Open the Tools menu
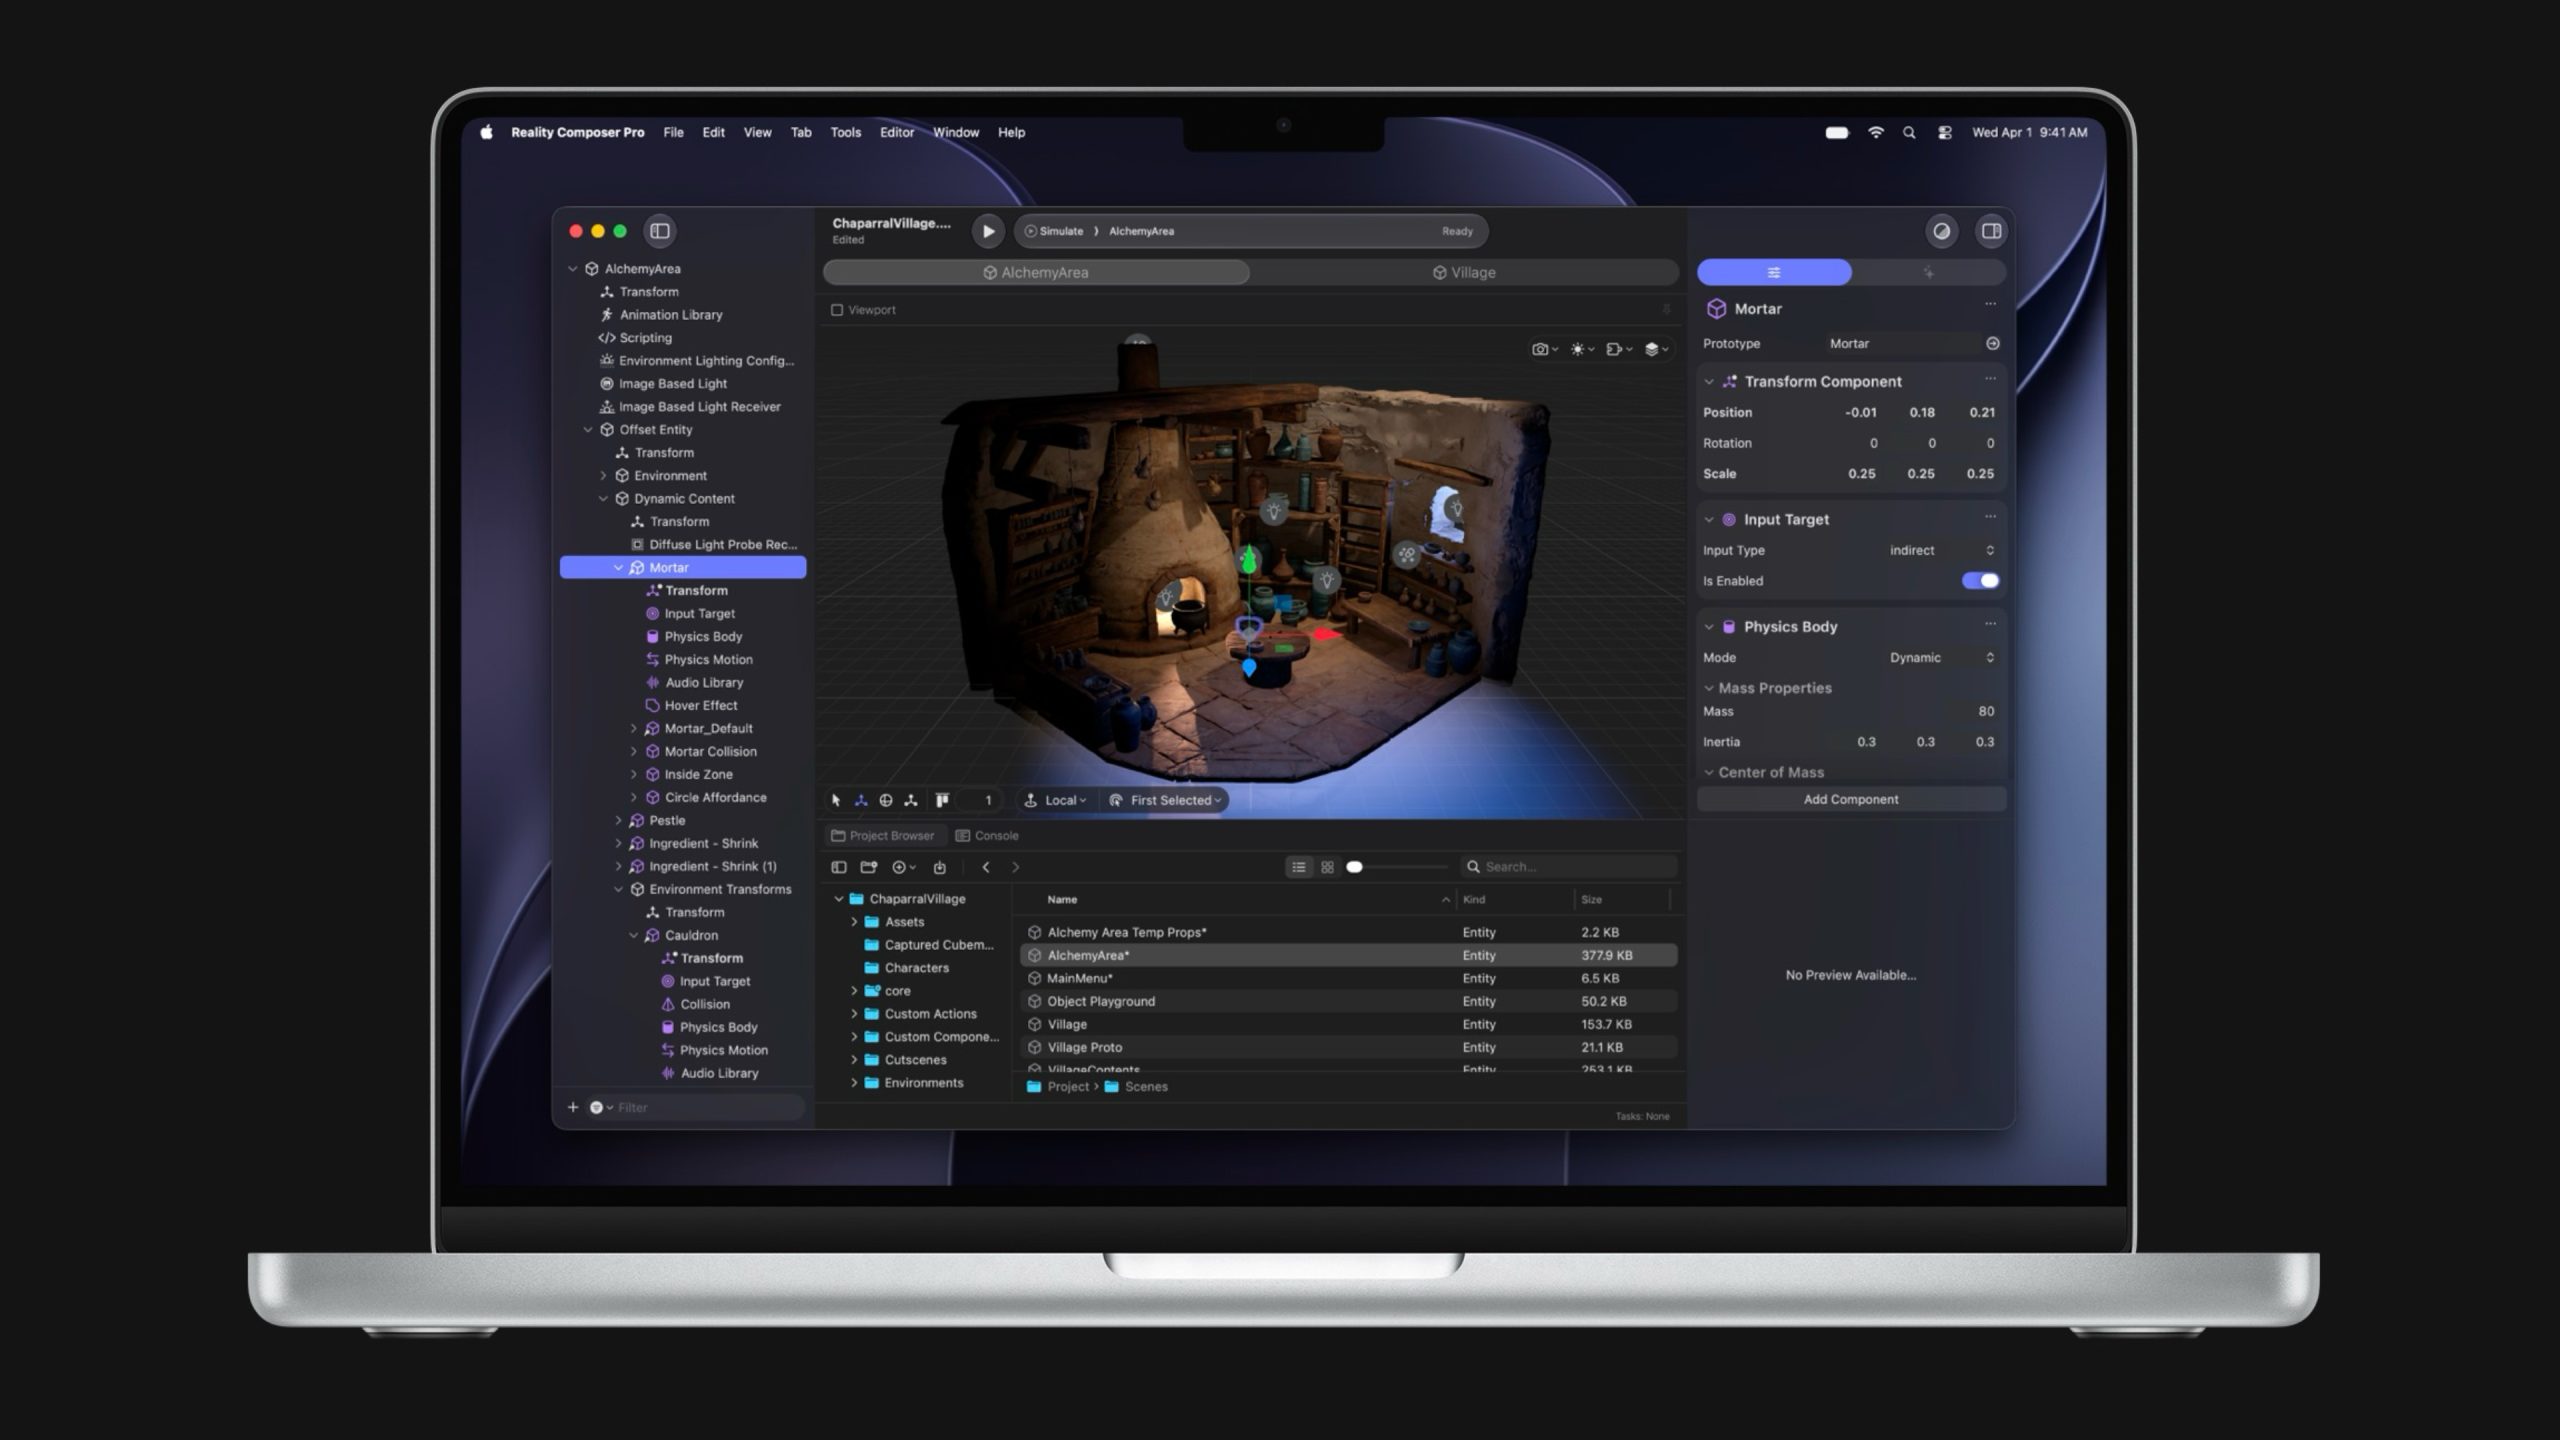The image size is (2560, 1440). tap(845, 132)
